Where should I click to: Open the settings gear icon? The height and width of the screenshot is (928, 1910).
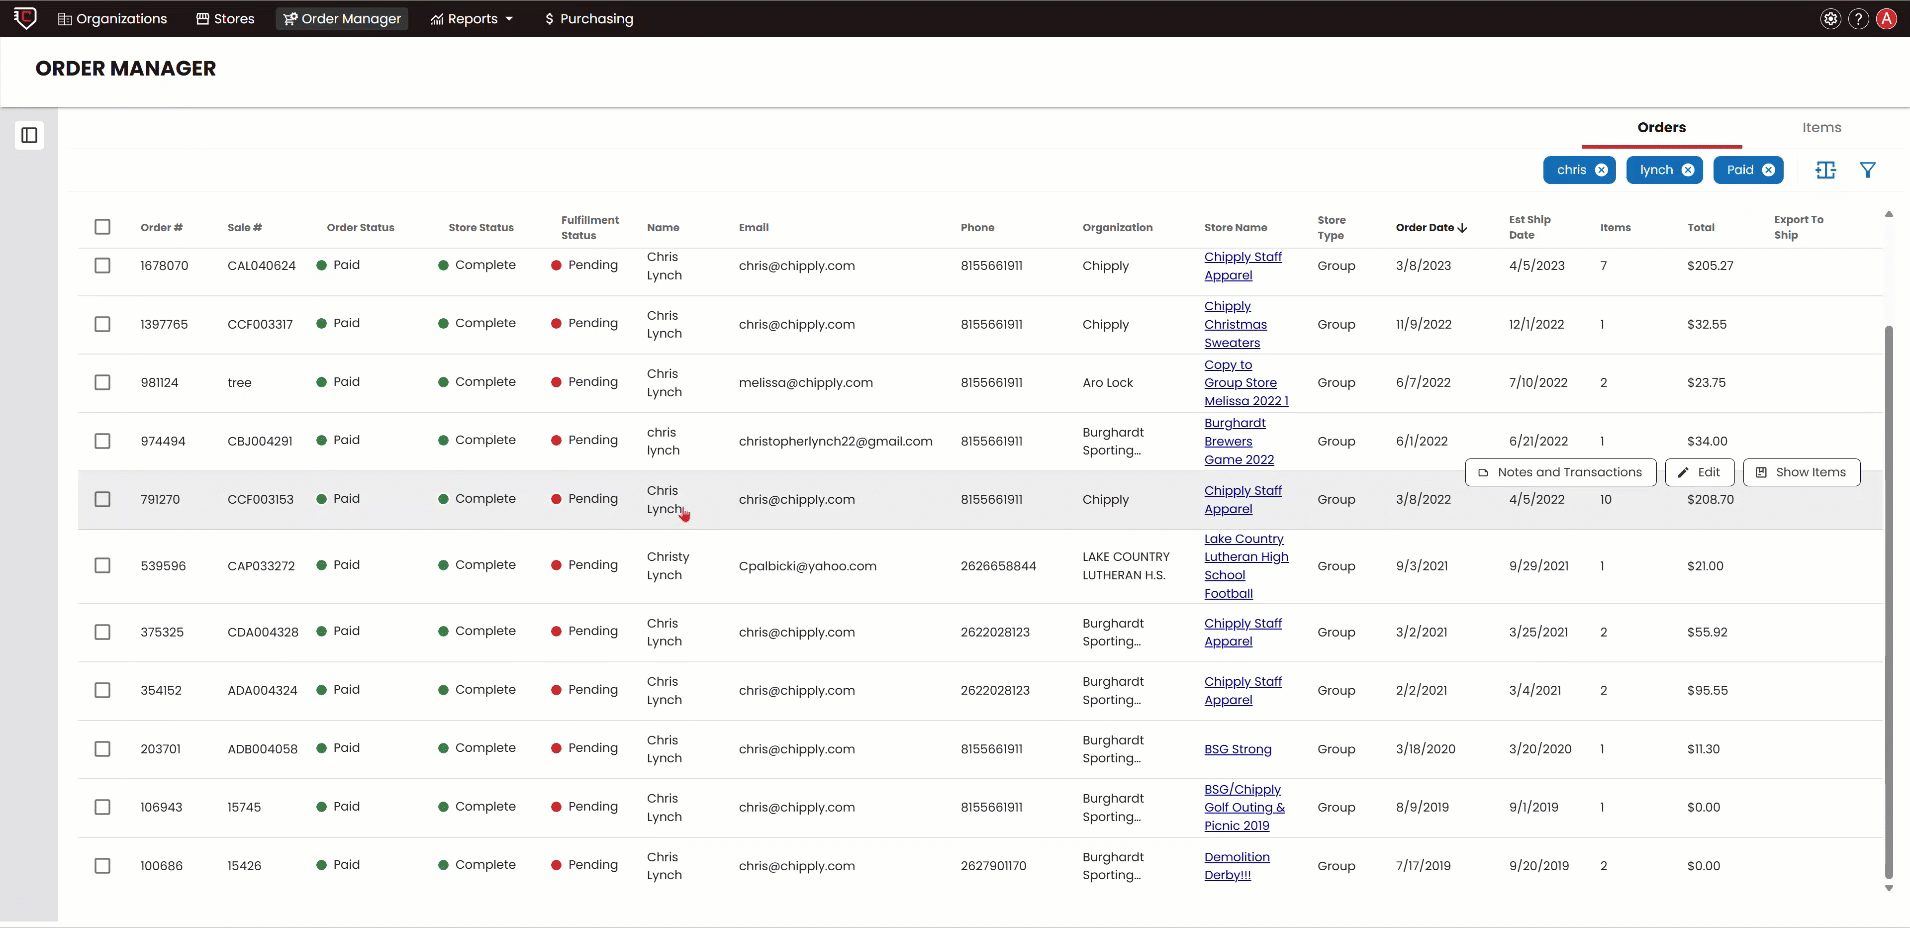click(1830, 19)
